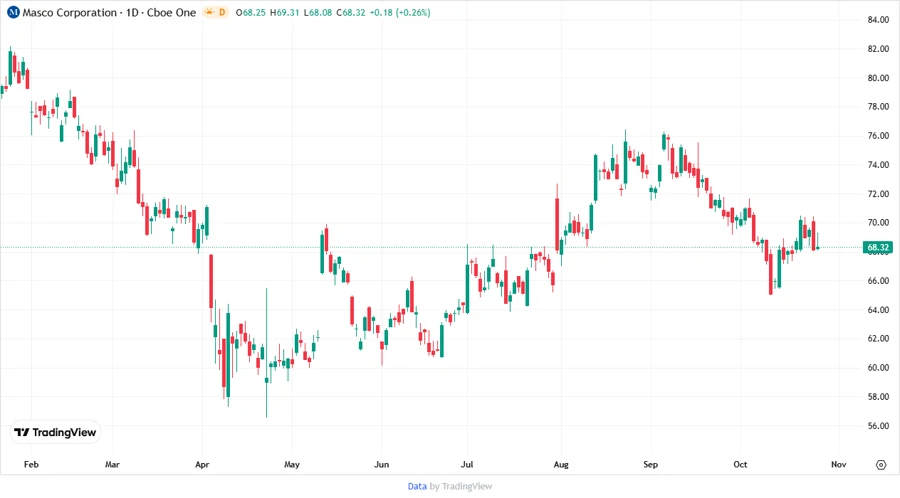Click the market status sun icon
This screenshot has height=498, width=900.
pyautogui.click(x=209, y=12)
